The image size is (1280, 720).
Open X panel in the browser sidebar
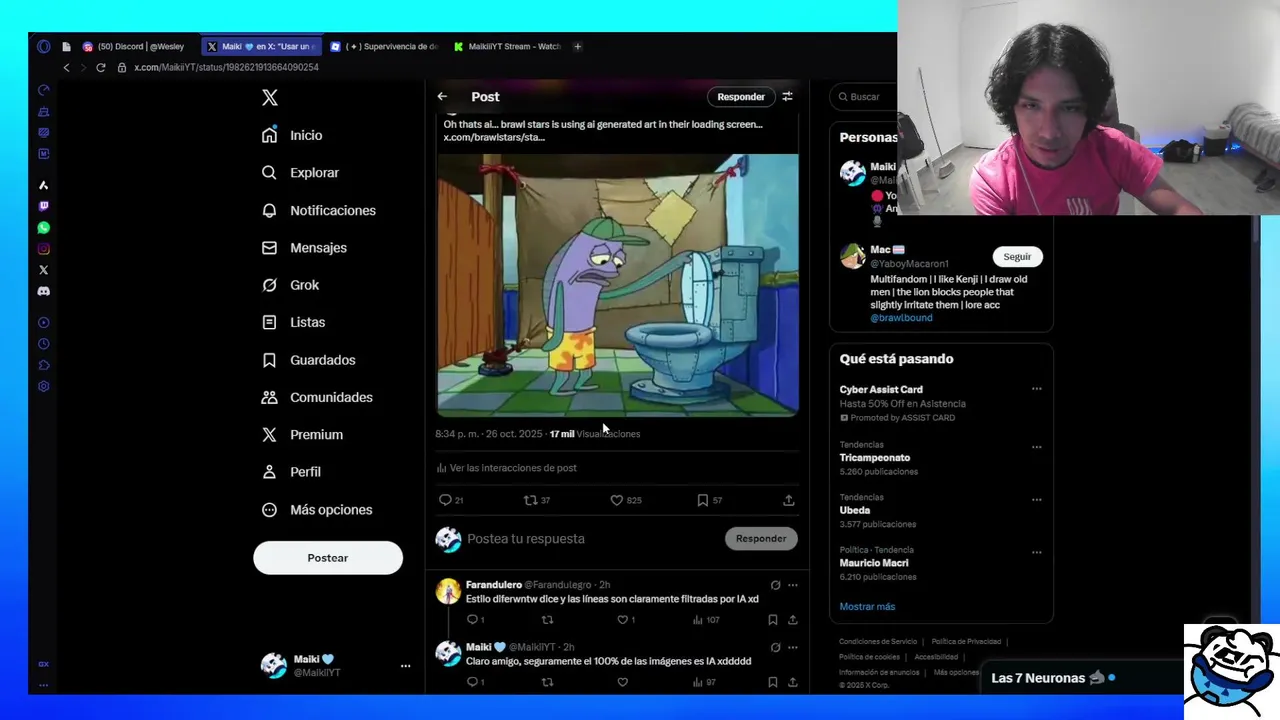tap(43, 270)
